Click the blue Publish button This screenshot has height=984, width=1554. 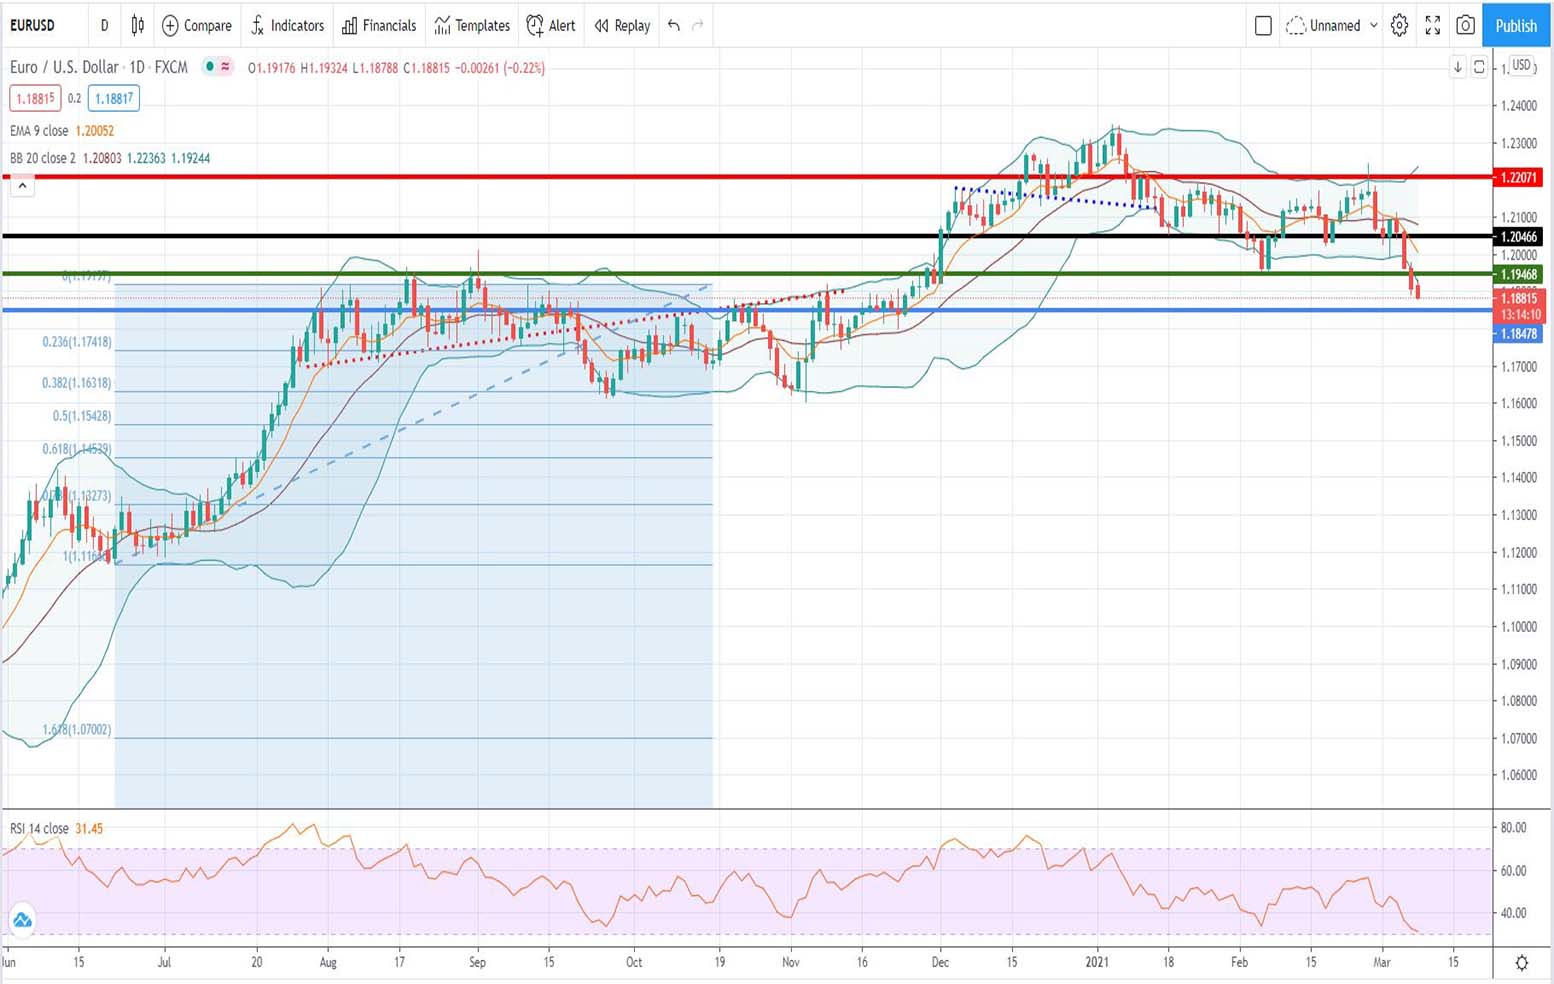(1516, 25)
